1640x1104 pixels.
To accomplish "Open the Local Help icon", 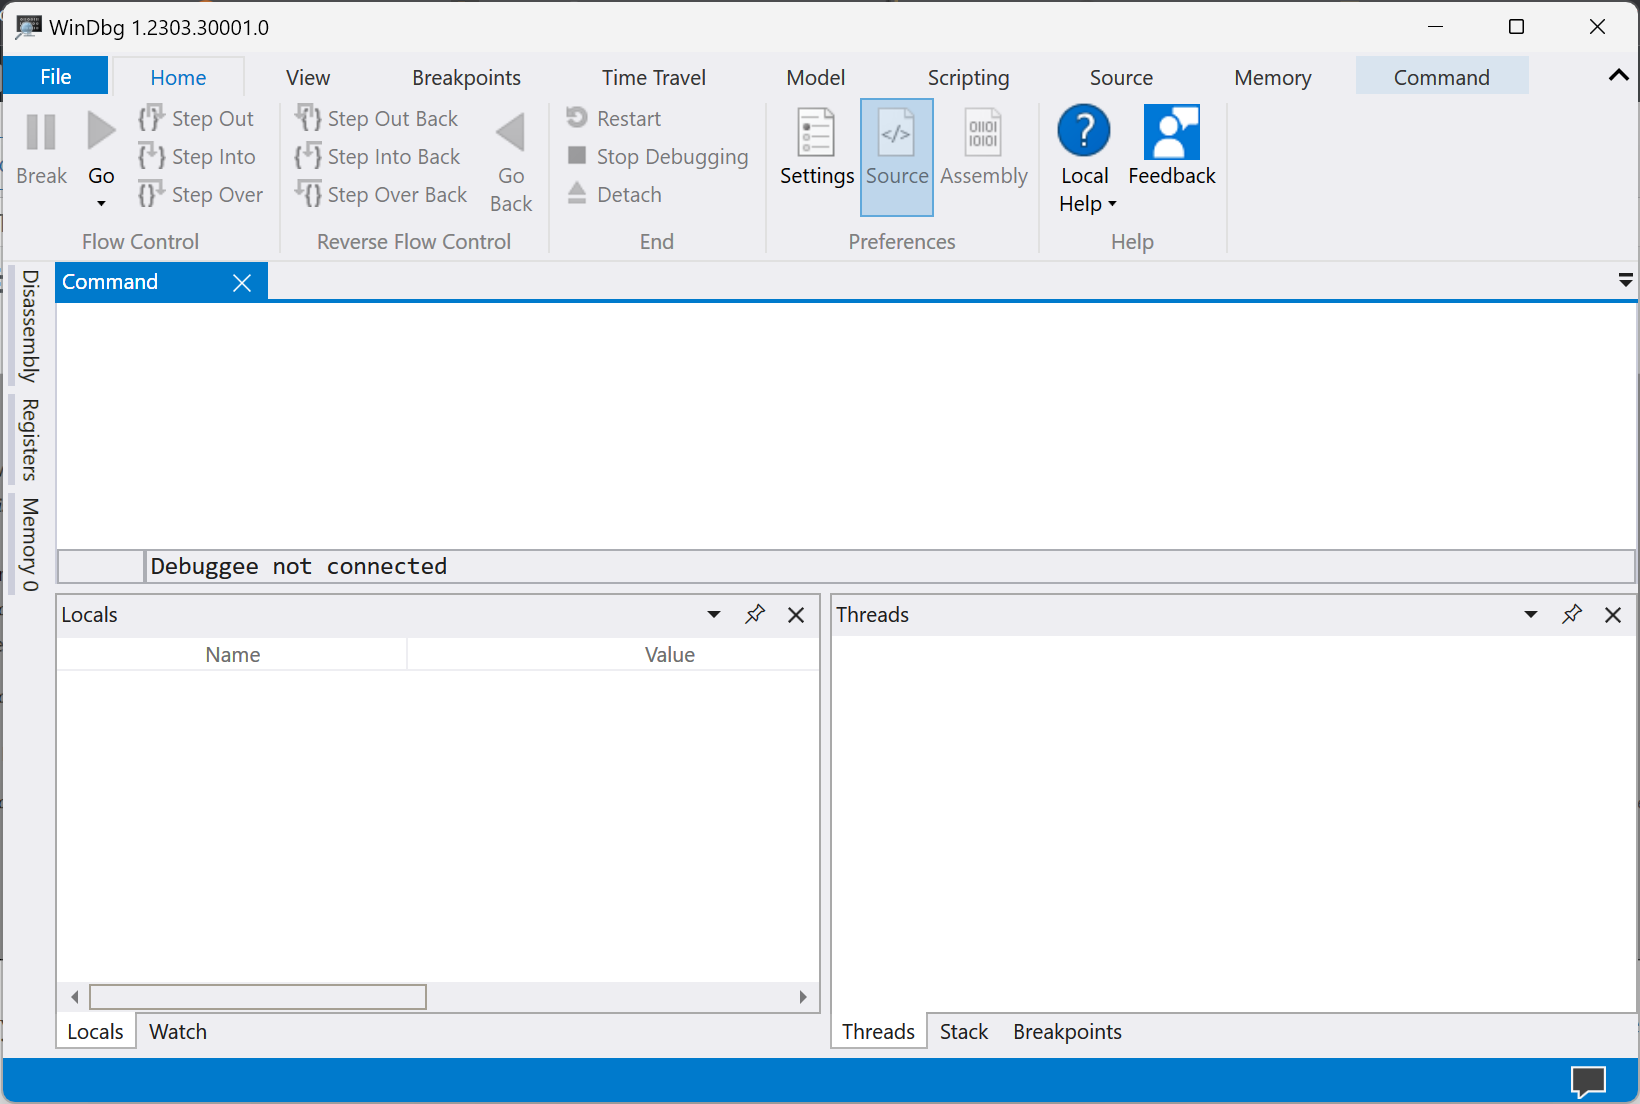I will (1084, 131).
